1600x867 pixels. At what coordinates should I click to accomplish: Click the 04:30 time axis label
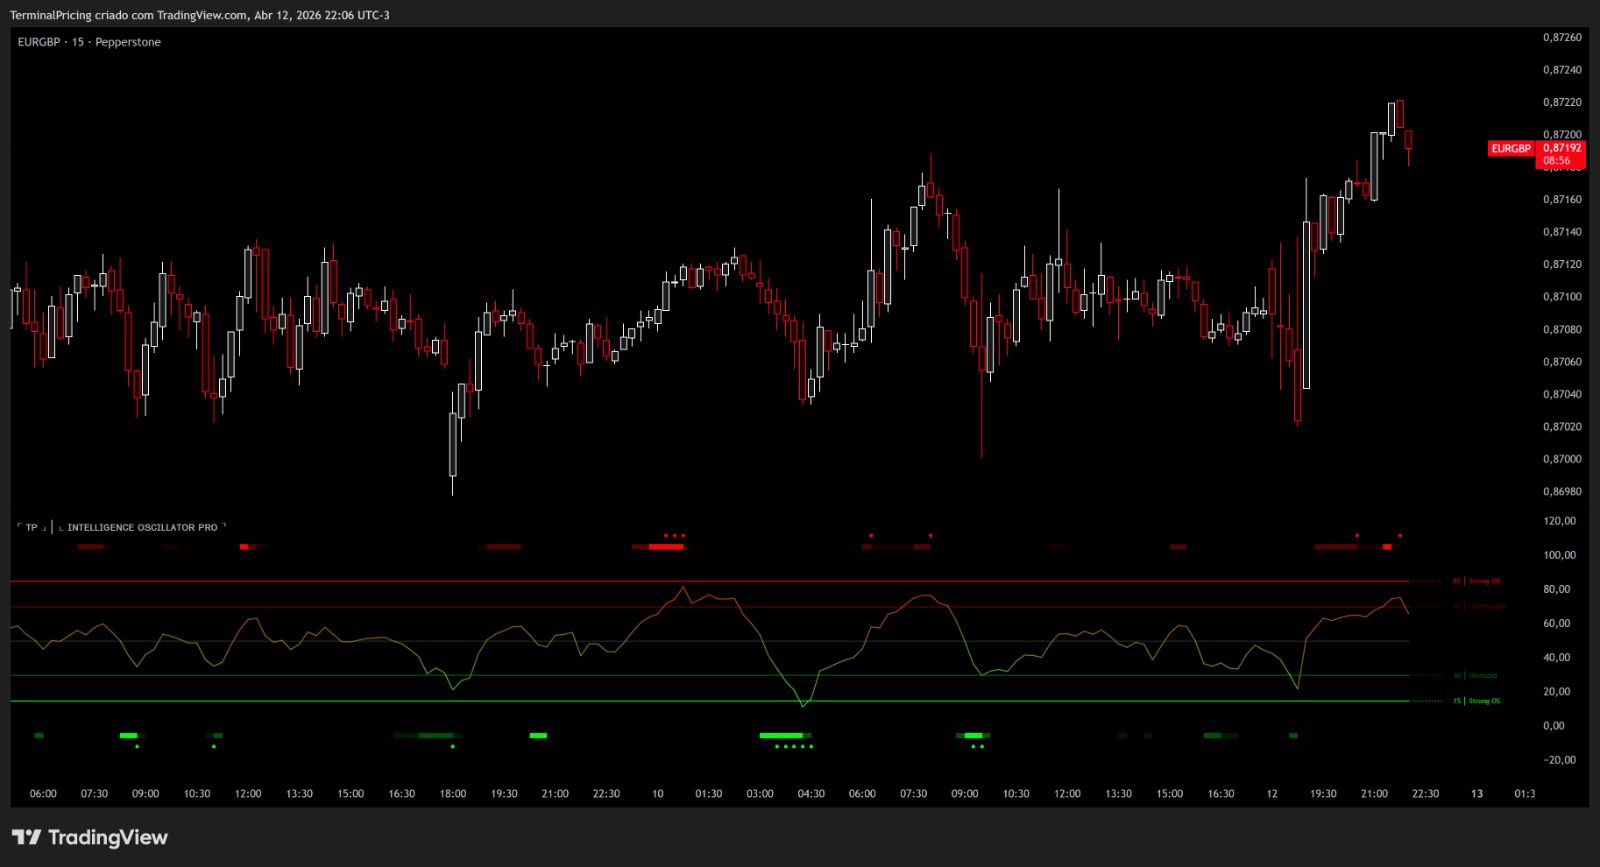point(811,794)
